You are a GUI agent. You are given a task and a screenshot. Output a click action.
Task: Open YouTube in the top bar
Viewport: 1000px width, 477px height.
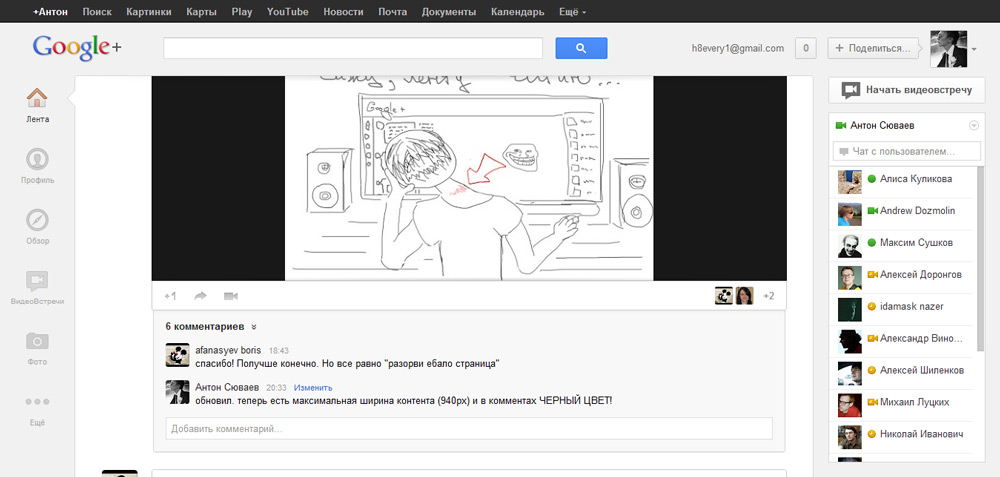coord(288,11)
